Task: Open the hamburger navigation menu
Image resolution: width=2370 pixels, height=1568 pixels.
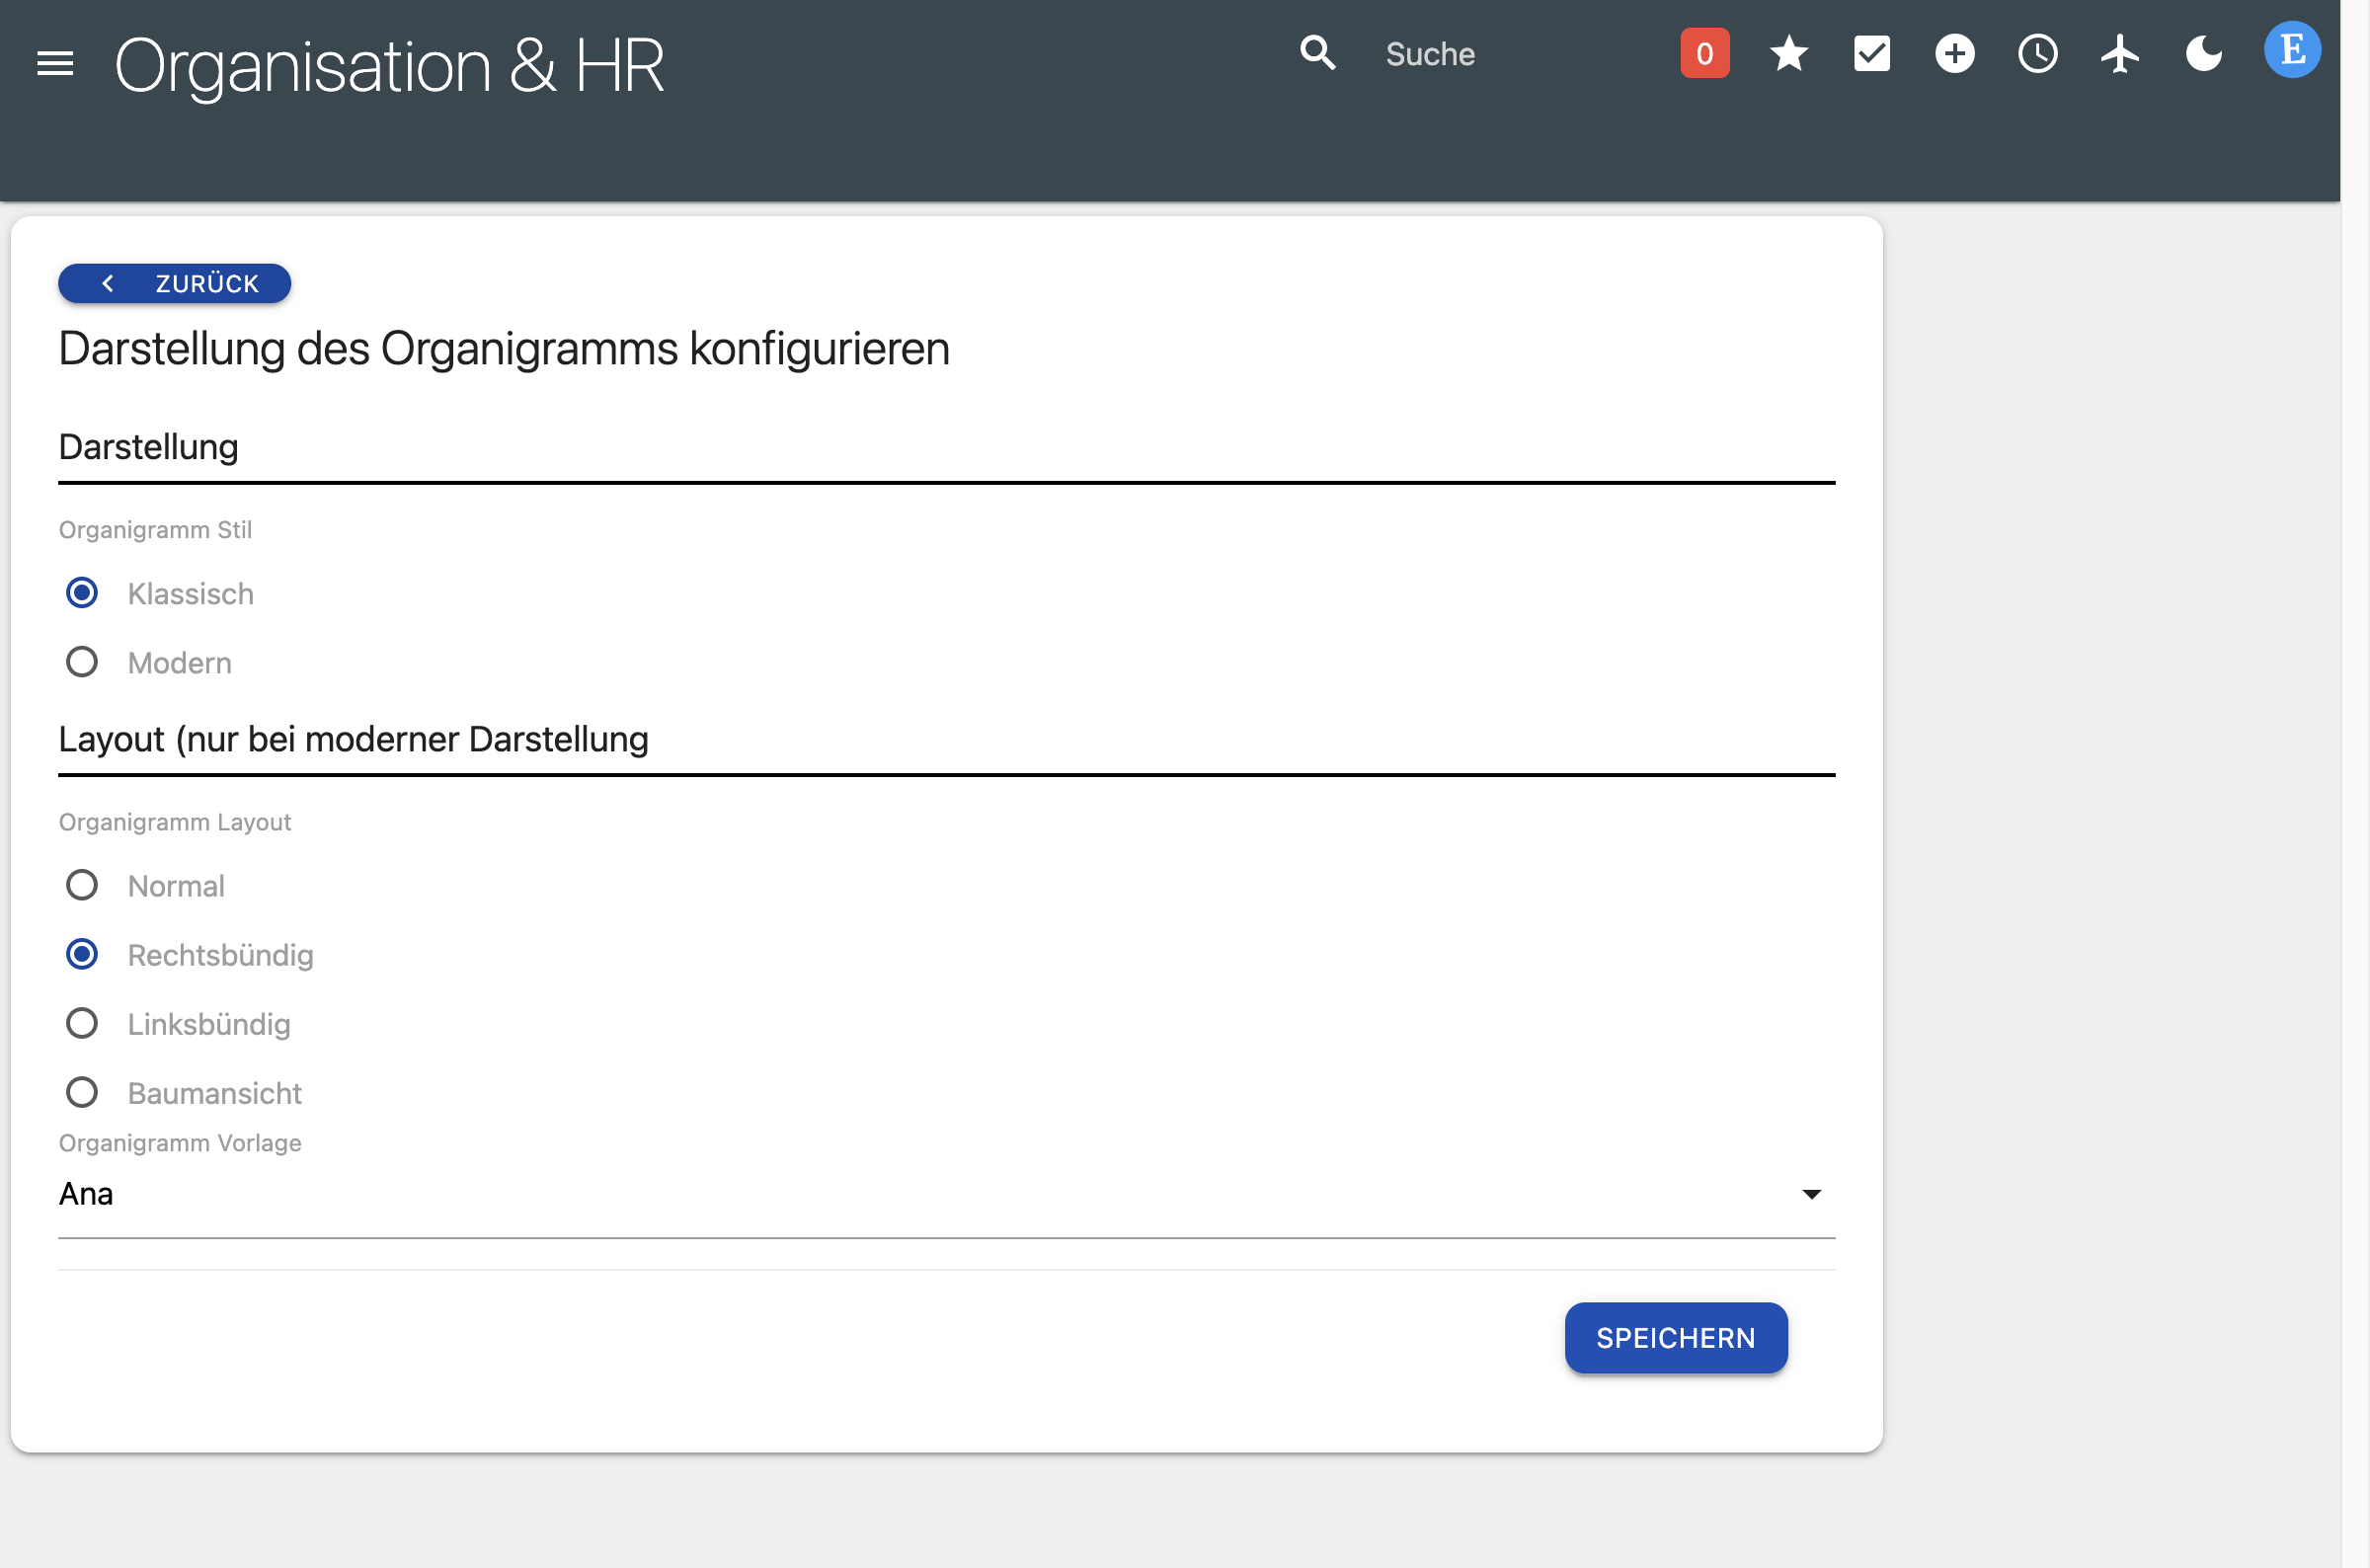Action: (x=55, y=64)
